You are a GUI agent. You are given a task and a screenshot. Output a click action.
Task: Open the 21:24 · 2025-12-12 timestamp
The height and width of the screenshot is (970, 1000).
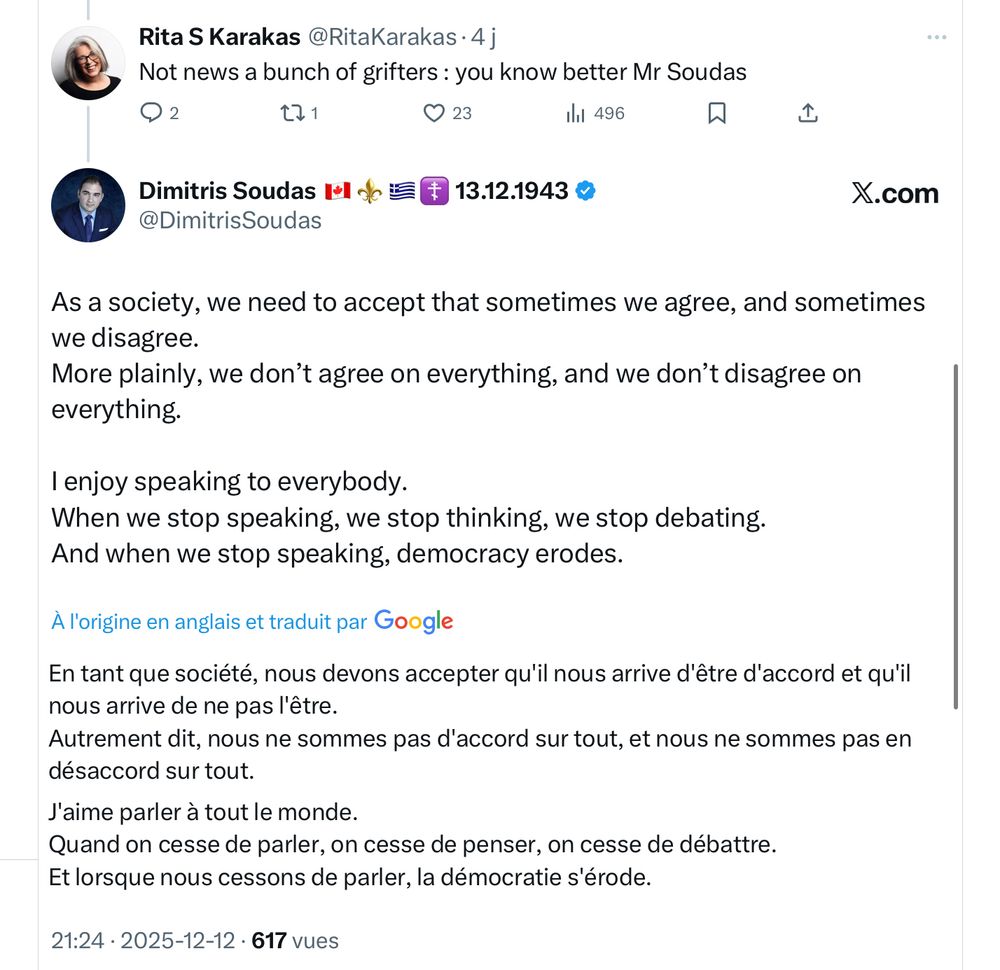tap(142, 941)
